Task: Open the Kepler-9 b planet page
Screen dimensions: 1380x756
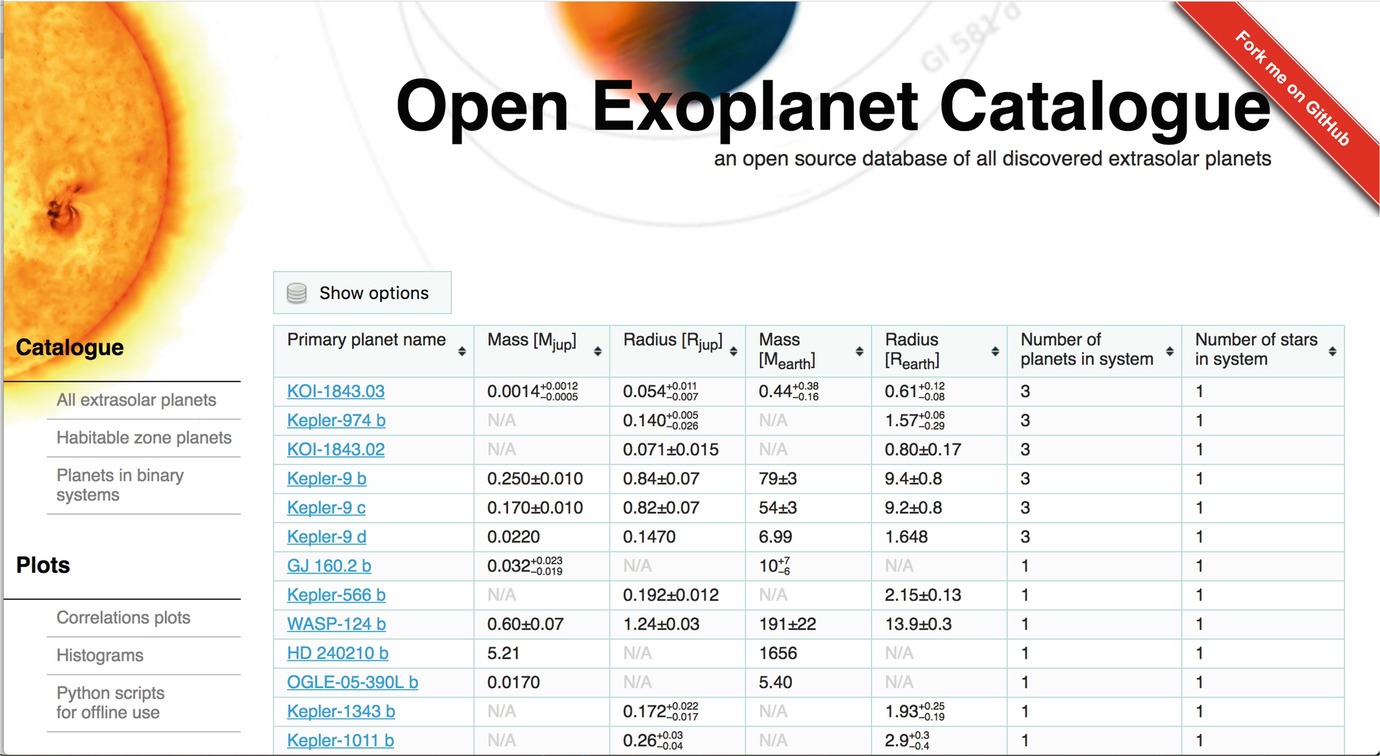Action: click(327, 478)
